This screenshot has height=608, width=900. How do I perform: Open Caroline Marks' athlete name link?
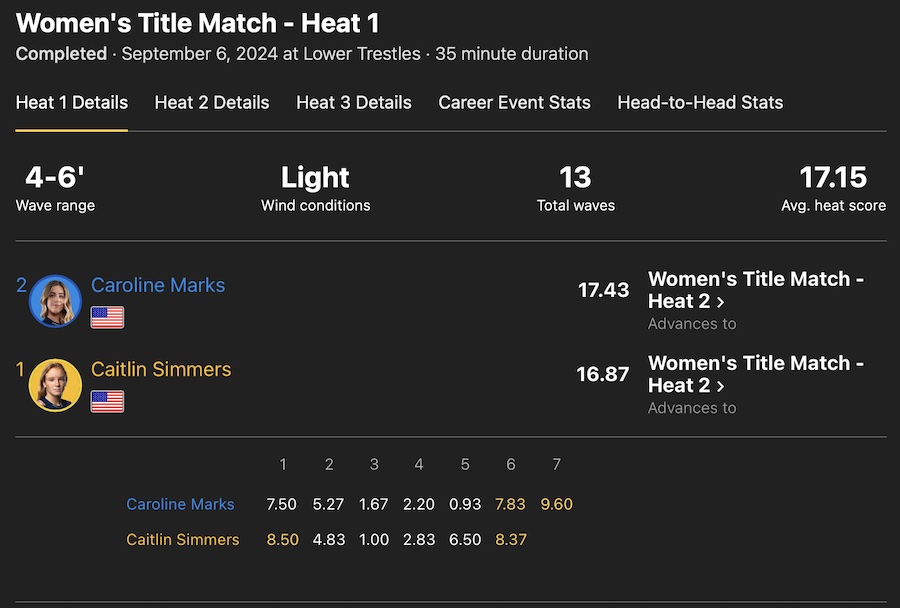tap(158, 285)
